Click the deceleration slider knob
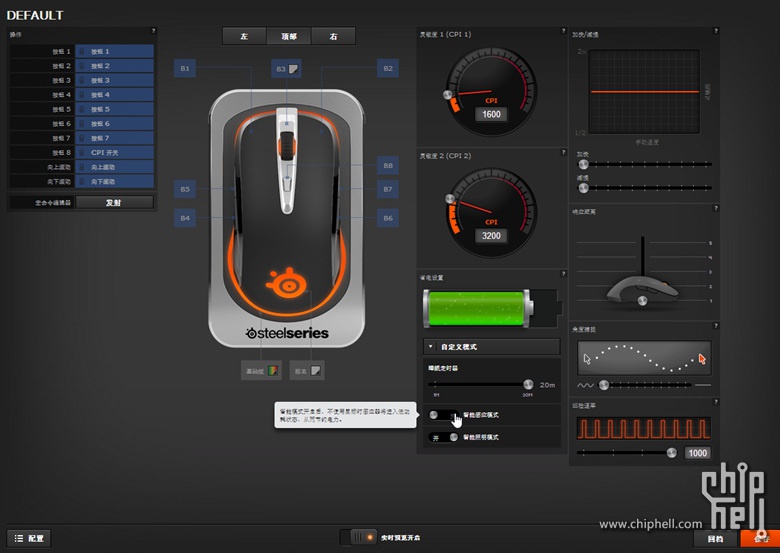This screenshot has width=780, height=553. pos(584,188)
